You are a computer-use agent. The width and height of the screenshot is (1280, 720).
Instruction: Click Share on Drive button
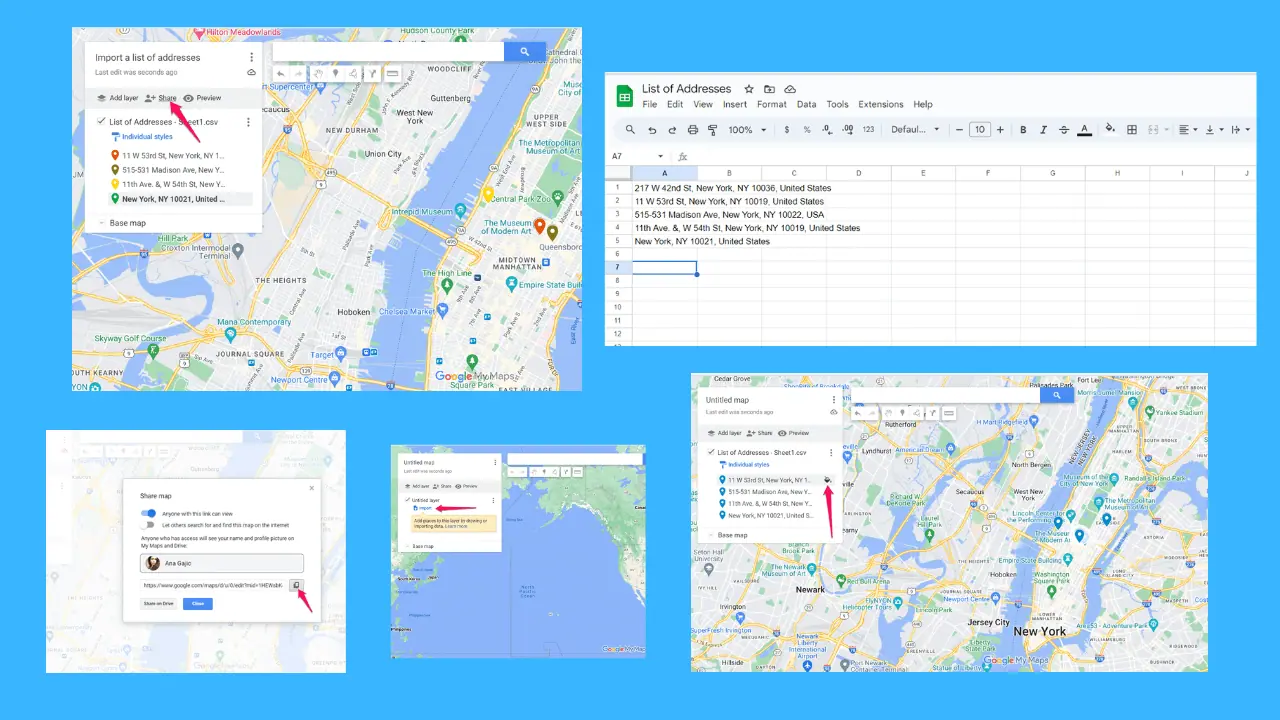[x=159, y=604]
